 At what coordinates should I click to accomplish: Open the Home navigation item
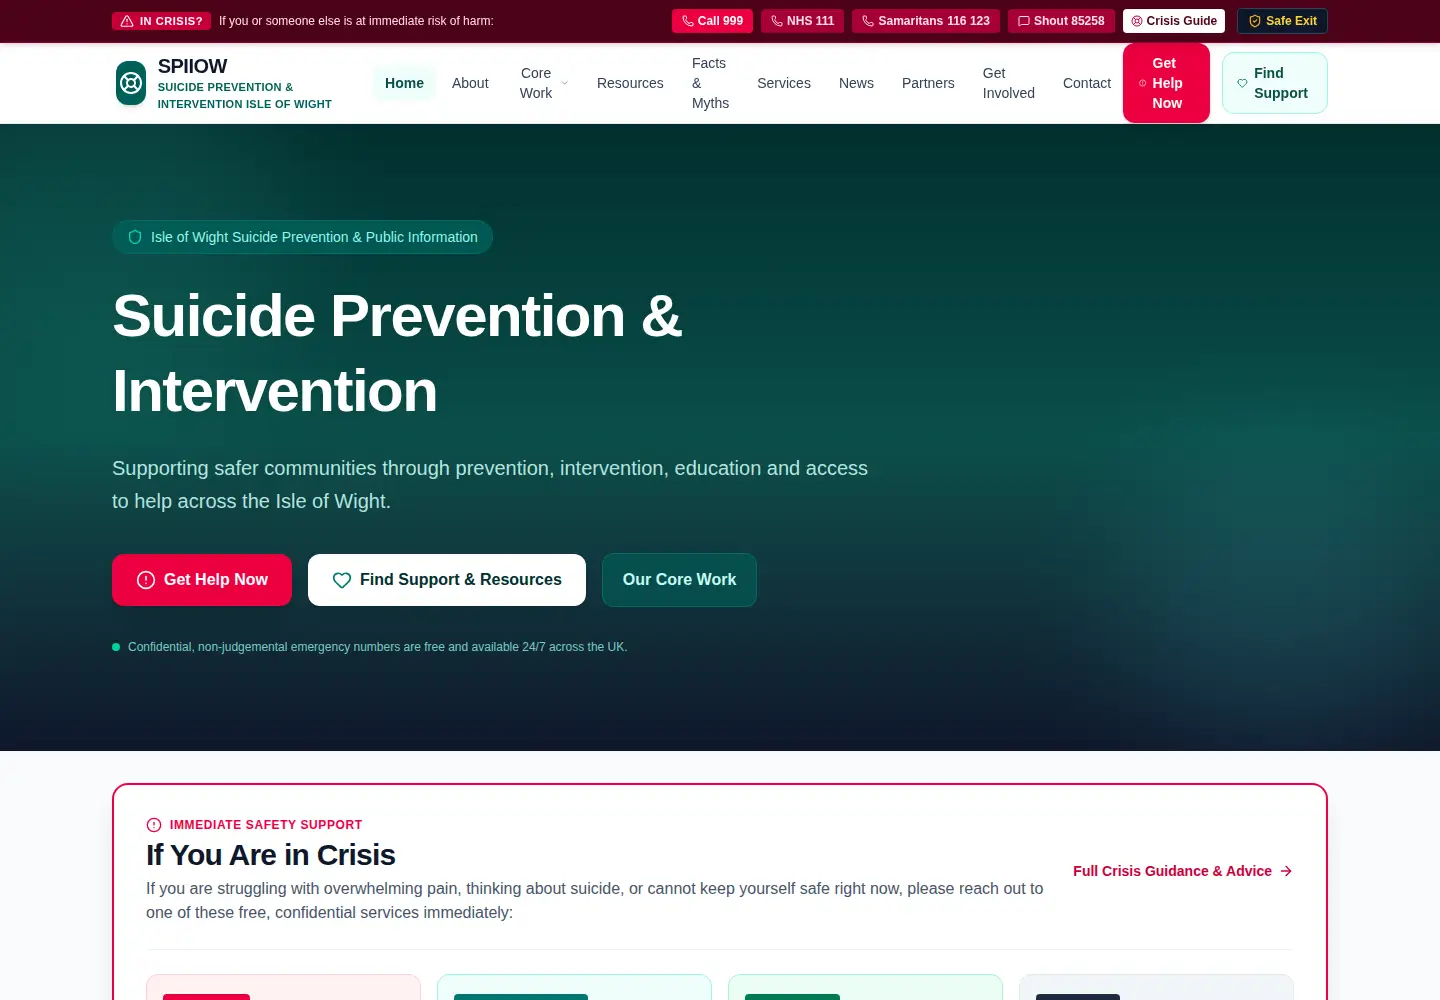(404, 83)
